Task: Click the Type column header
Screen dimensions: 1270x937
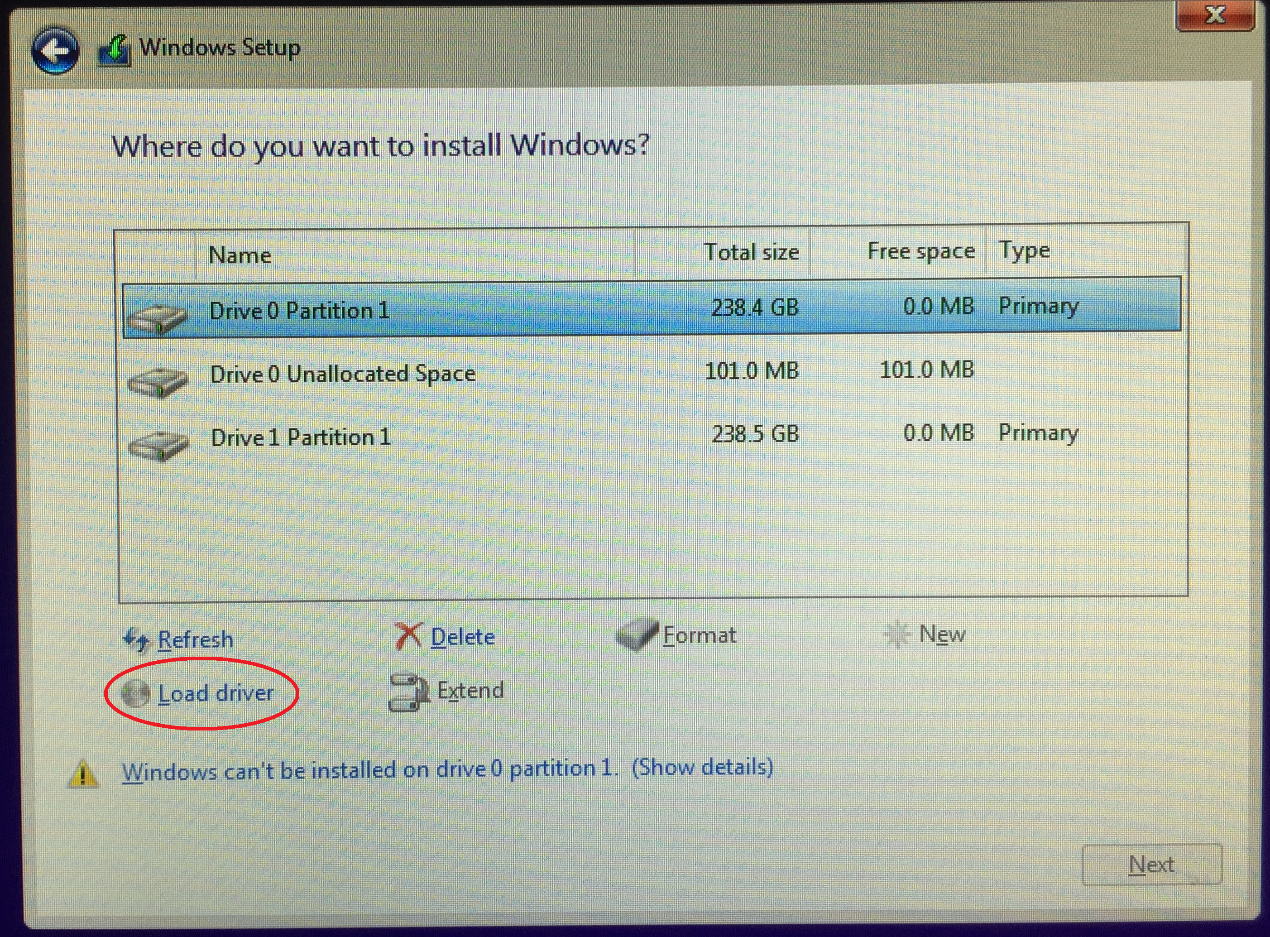Action: 1024,251
